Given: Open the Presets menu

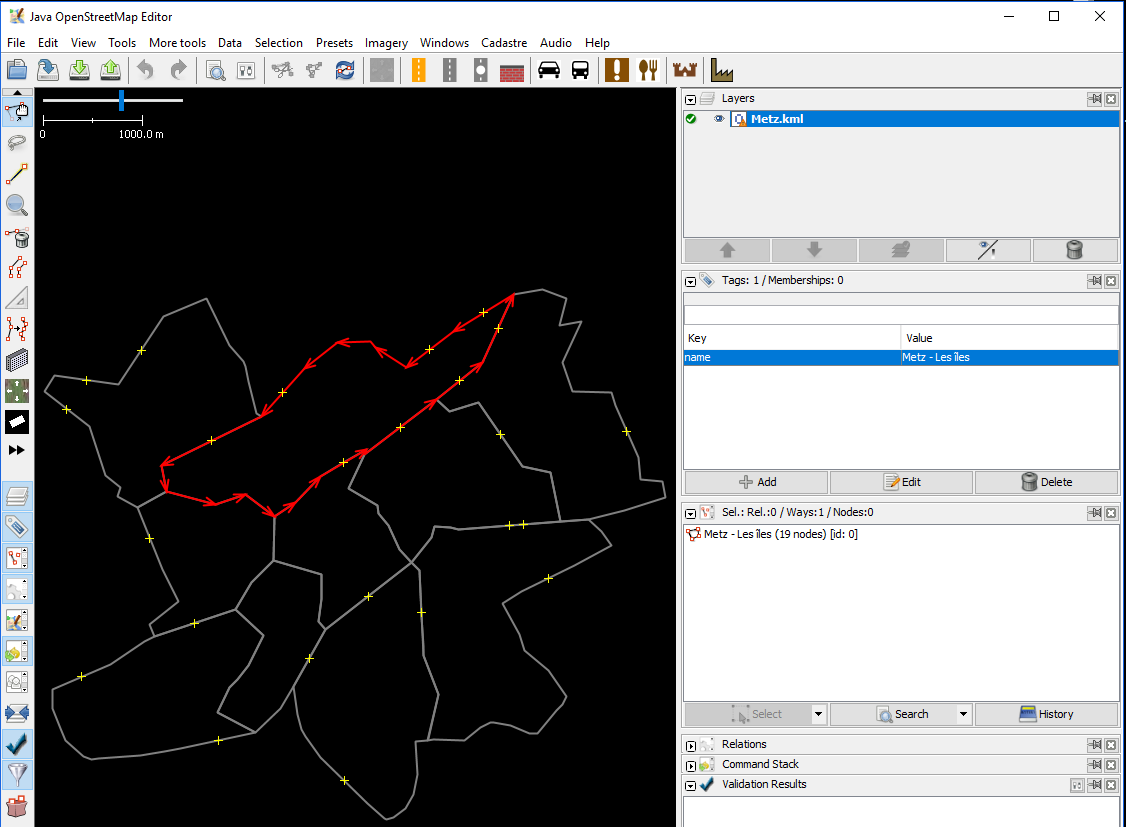Looking at the screenshot, I should (x=334, y=43).
